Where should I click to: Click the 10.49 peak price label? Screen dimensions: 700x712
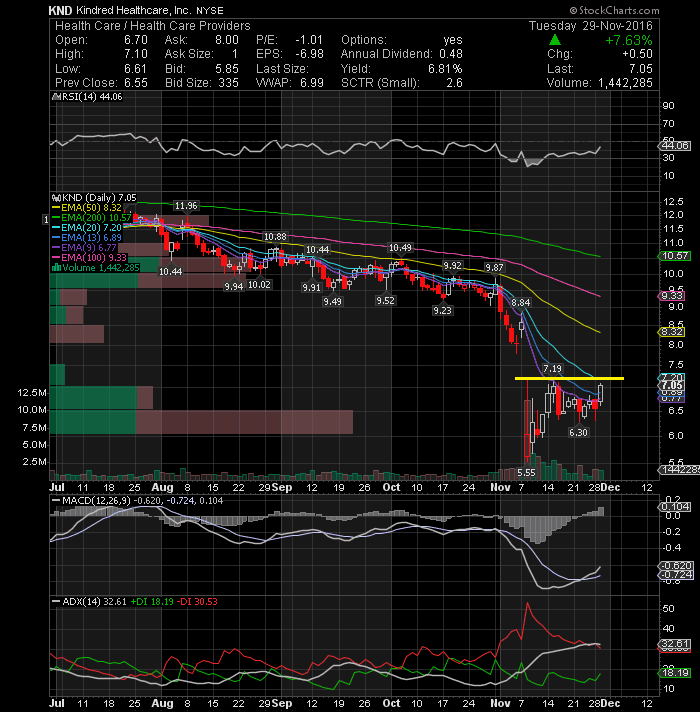(400, 247)
